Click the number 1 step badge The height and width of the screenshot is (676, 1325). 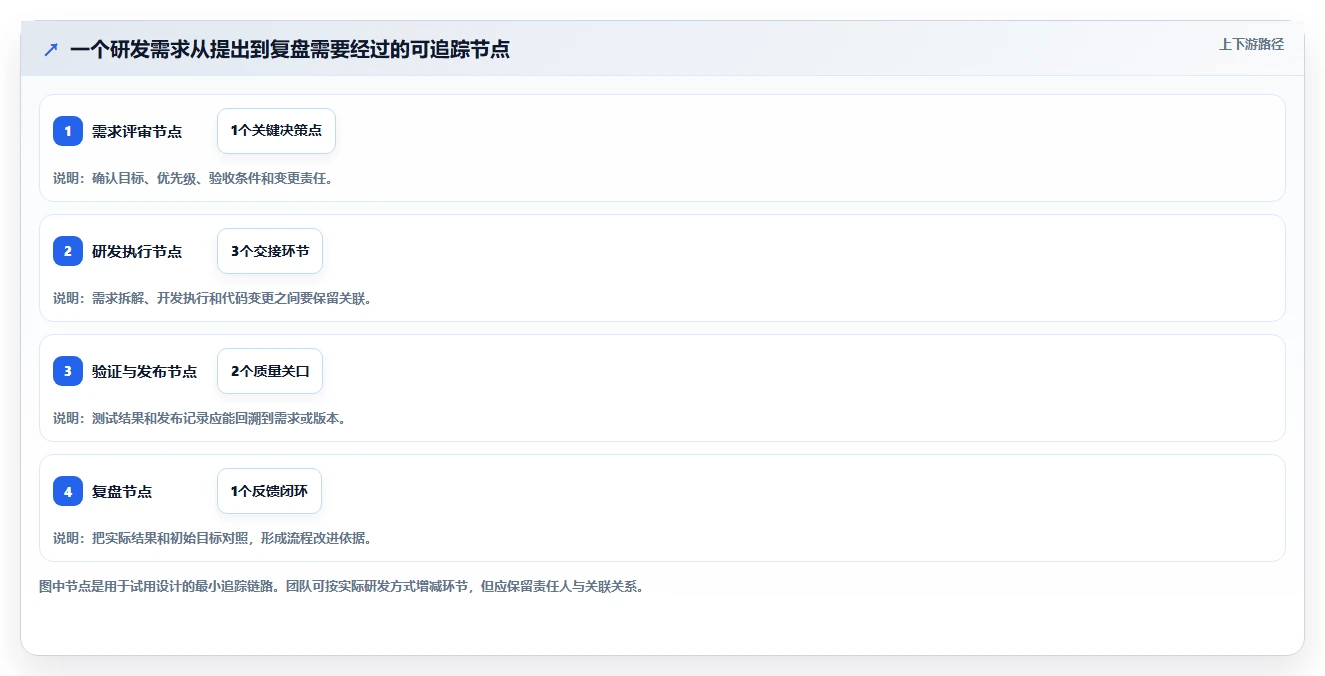68,131
